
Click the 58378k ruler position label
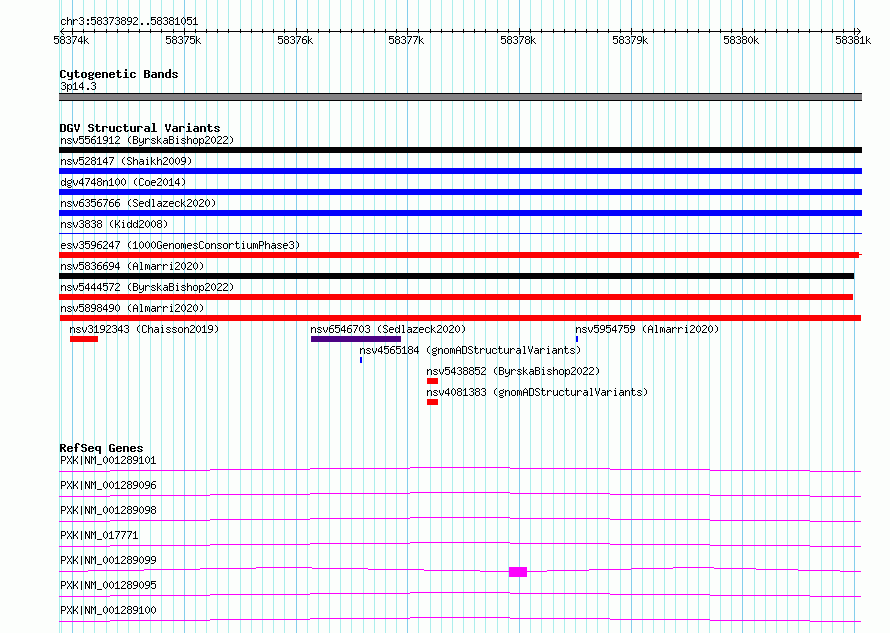518,40
